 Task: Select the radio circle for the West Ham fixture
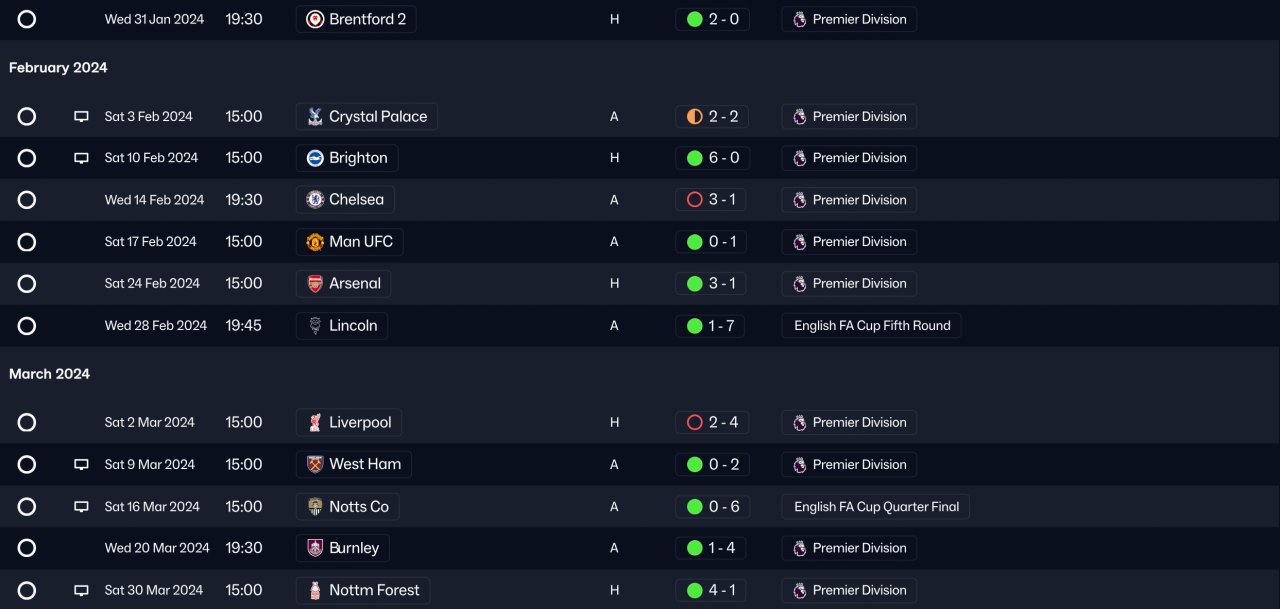(x=27, y=465)
